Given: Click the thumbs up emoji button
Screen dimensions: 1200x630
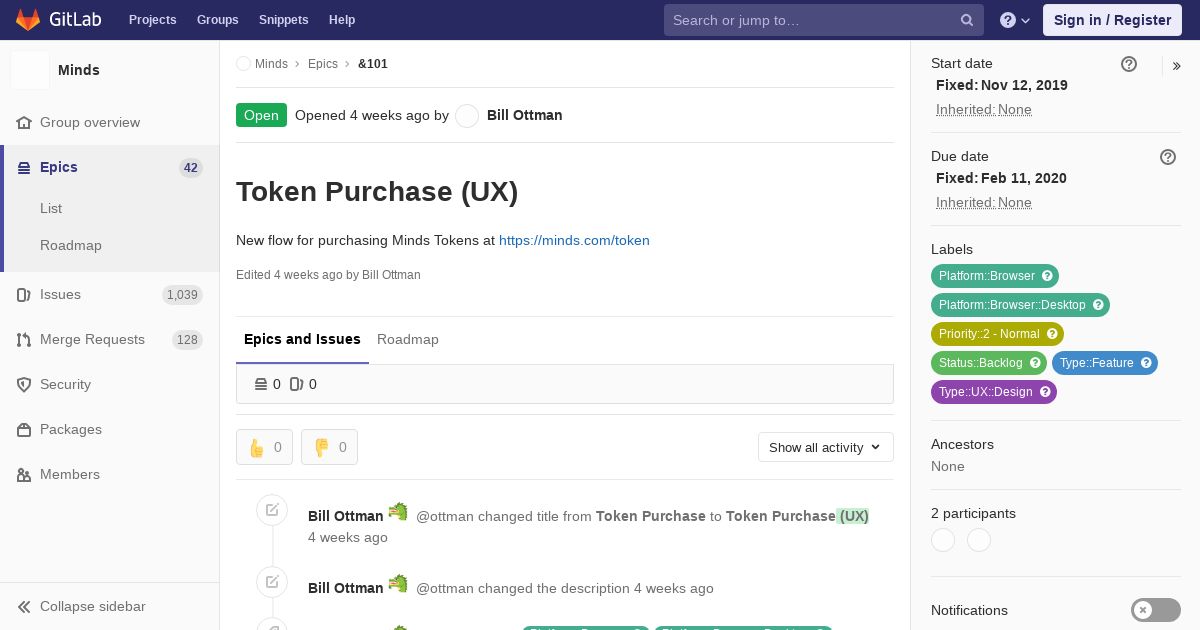Looking at the screenshot, I should (x=264, y=447).
